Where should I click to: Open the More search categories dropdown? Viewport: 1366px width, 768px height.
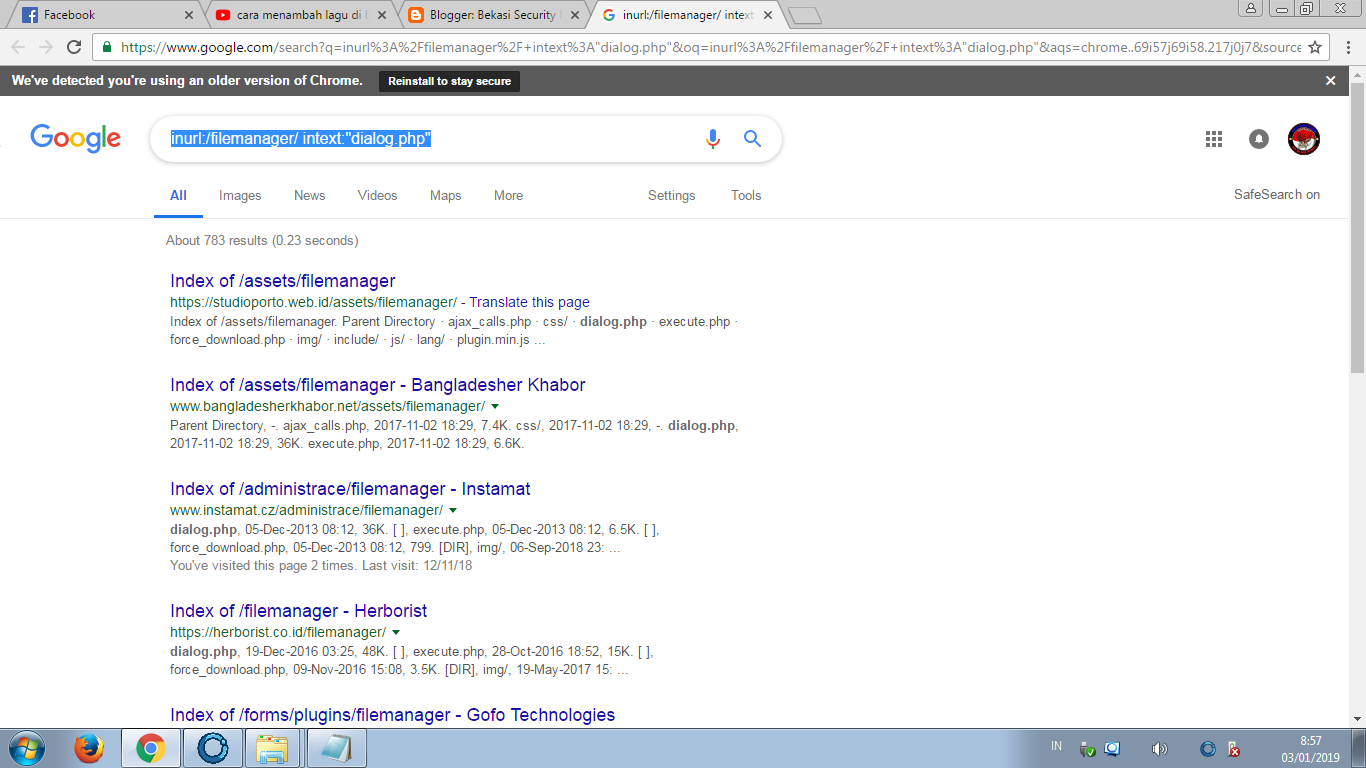tap(508, 195)
